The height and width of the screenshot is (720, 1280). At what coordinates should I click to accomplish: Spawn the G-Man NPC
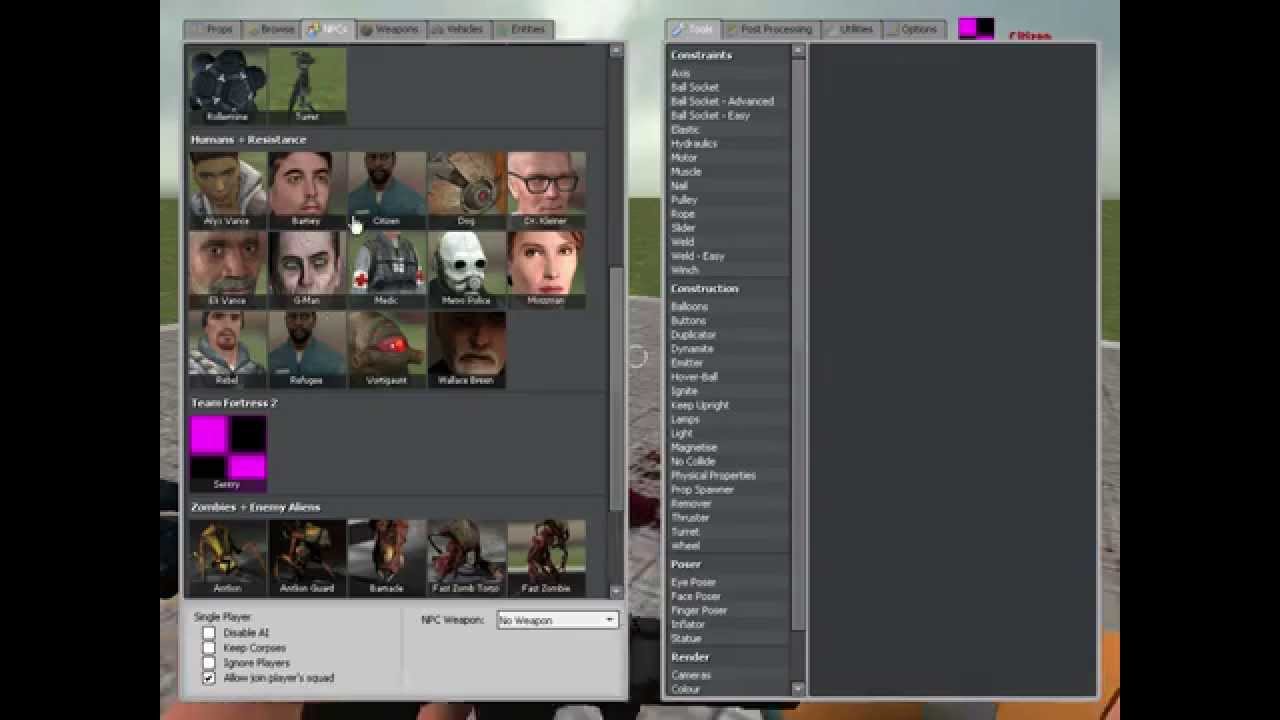coord(307,270)
